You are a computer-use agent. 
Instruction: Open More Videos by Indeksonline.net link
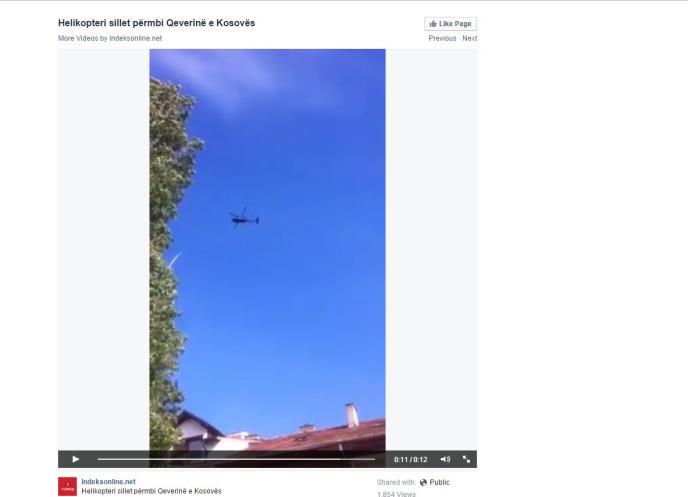point(110,38)
